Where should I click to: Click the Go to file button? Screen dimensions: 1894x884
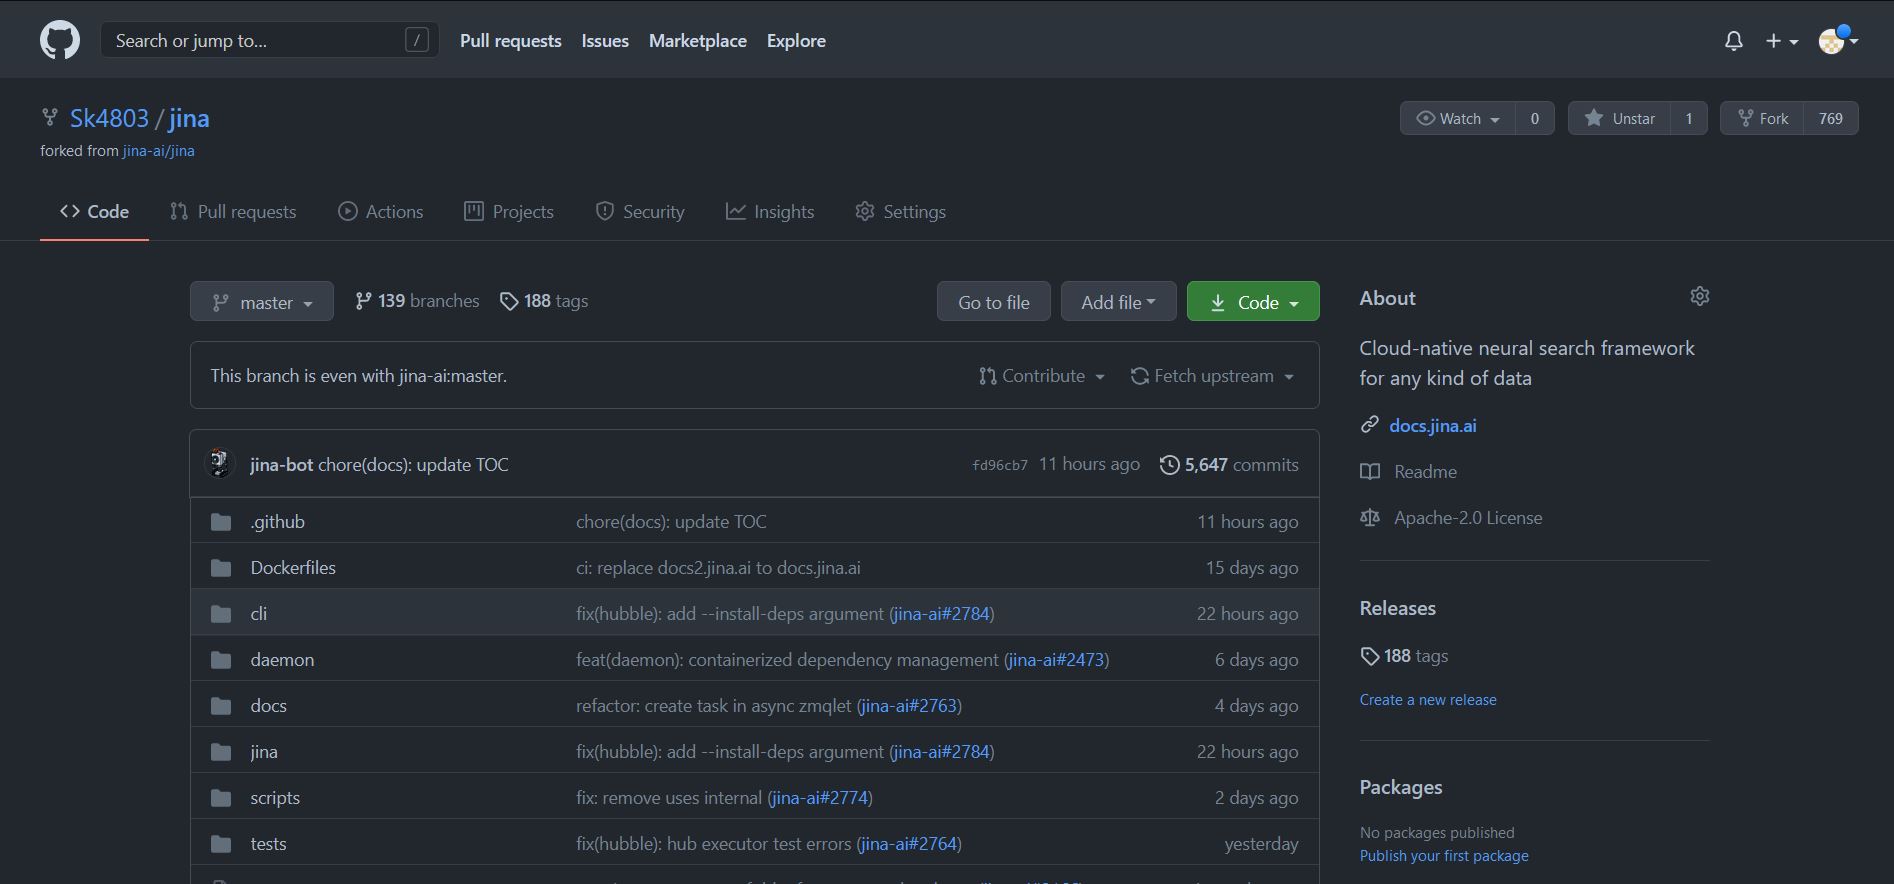(993, 302)
